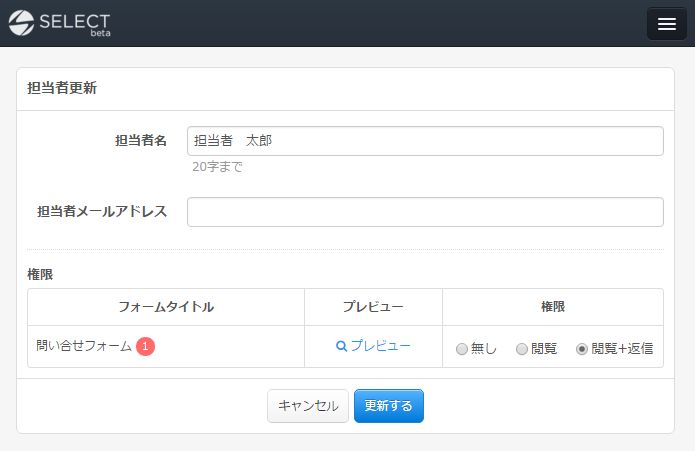Viewport: 695px width, 451px height.
Task: Click the 担当者更新 panel heading
Action: (x=62, y=88)
